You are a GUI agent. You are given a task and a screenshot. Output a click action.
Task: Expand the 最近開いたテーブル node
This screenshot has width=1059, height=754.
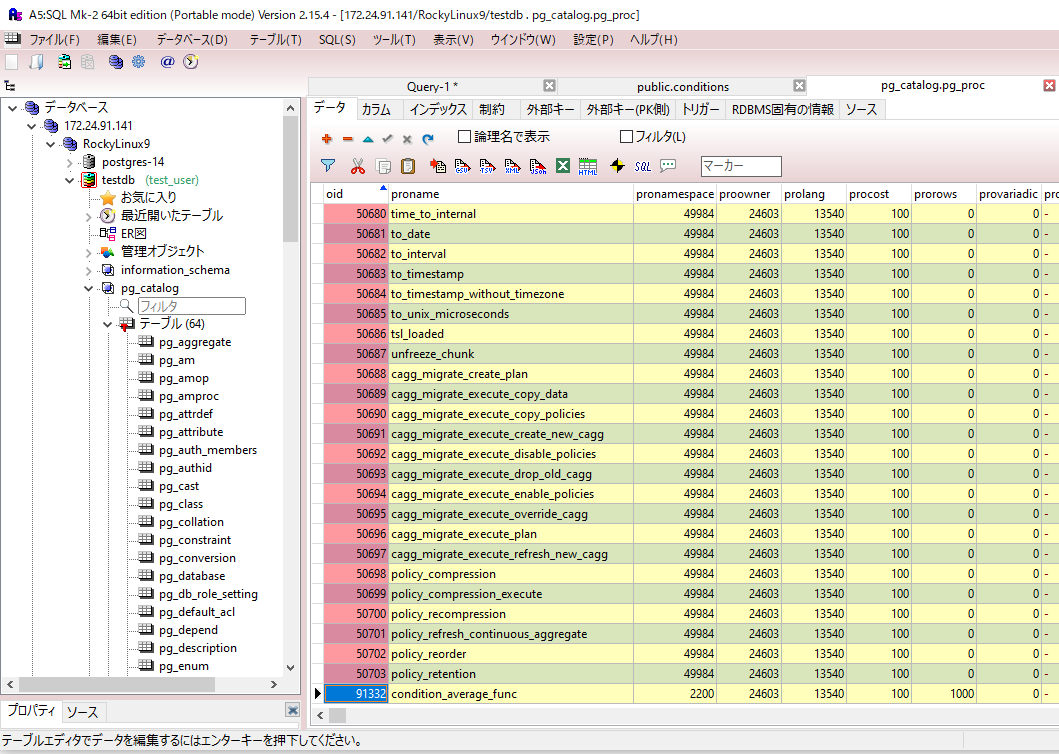88,216
